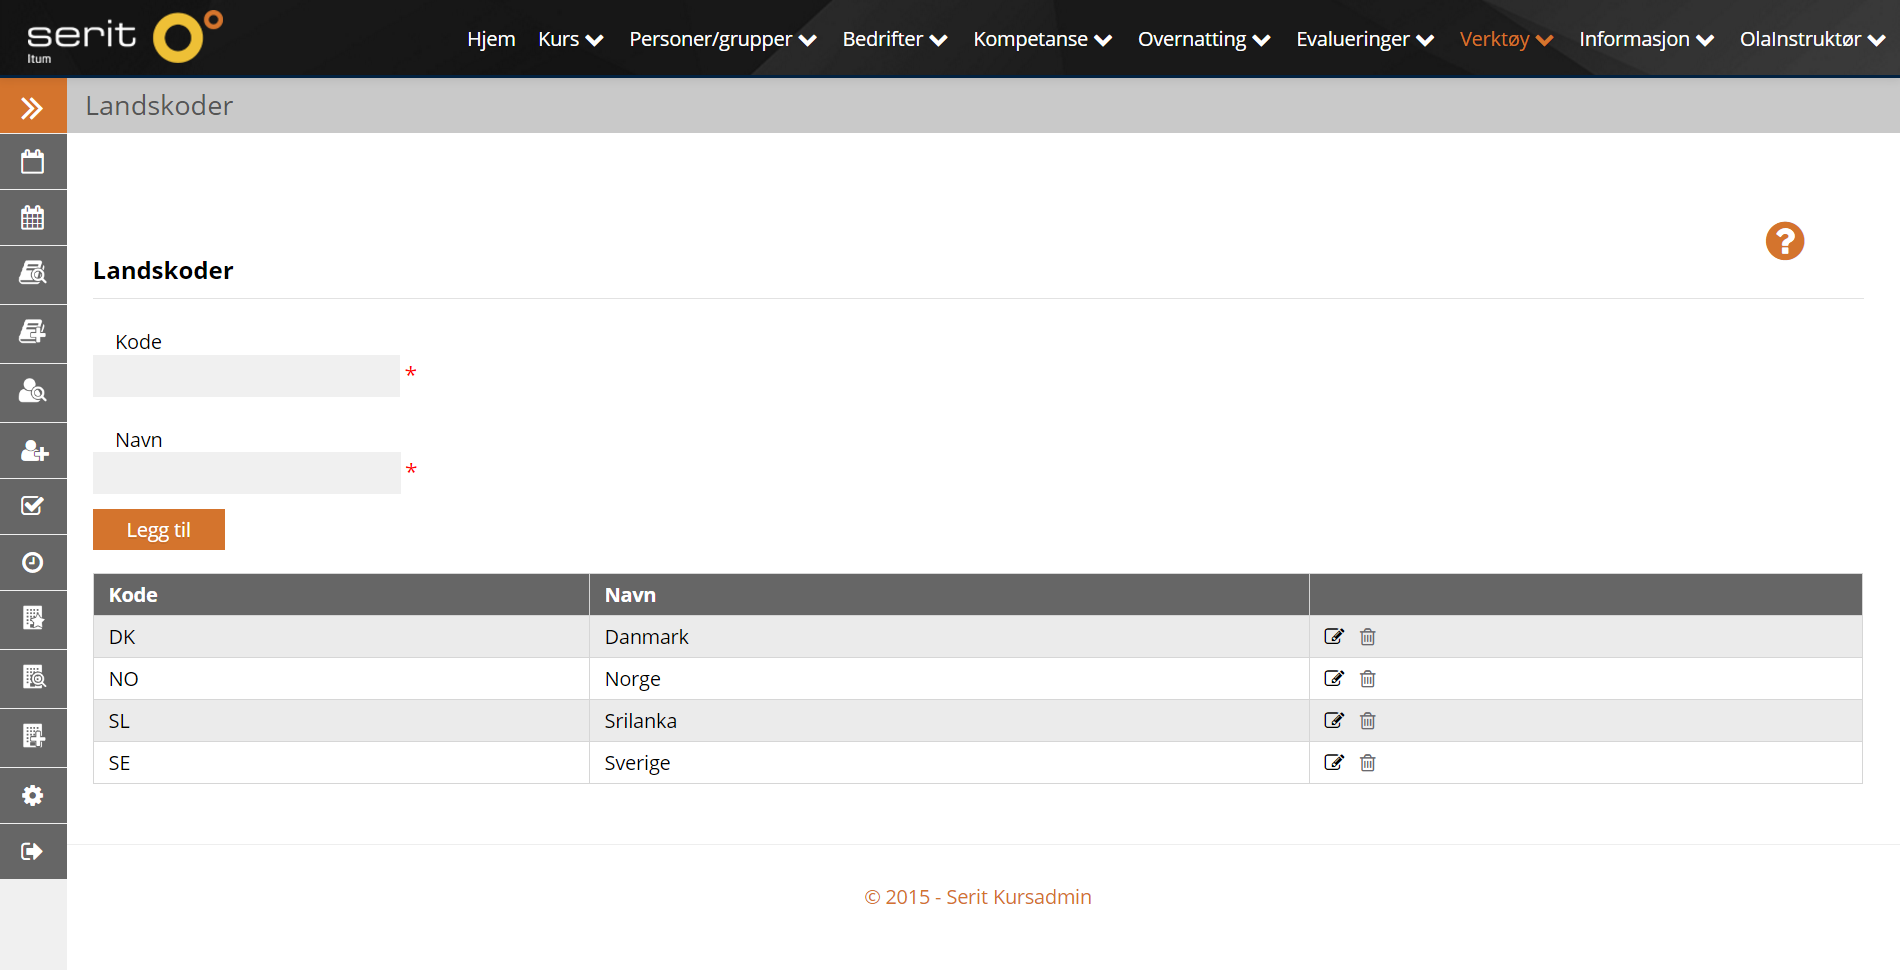
Task: Open the blank calendar icon in sidebar
Action: pyautogui.click(x=33, y=162)
